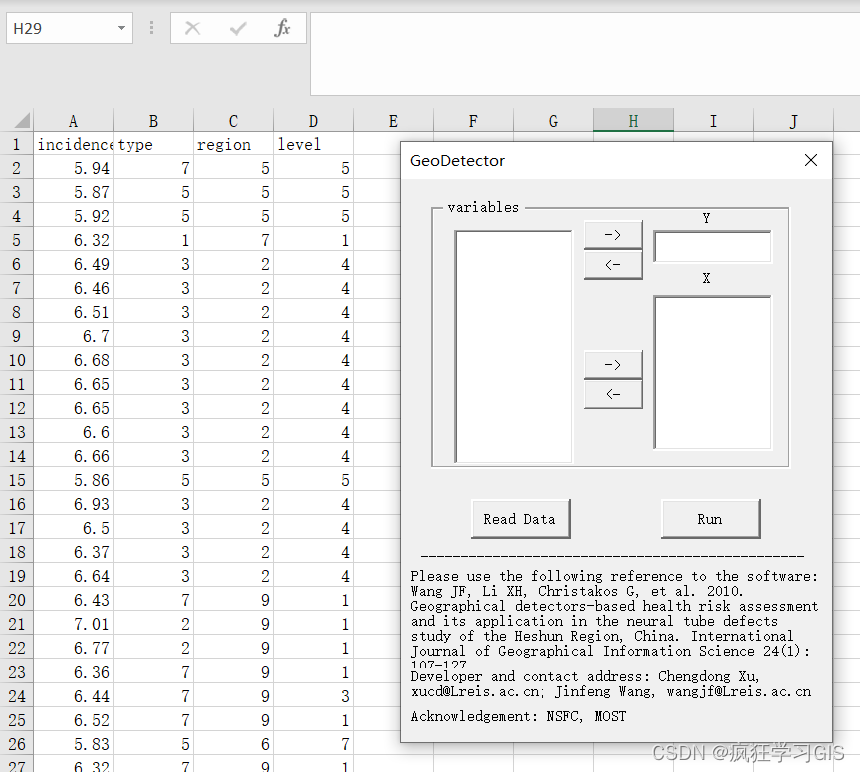Click the Cancel X icon in formula bar
The image size is (860, 772).
tap(193, 28)
